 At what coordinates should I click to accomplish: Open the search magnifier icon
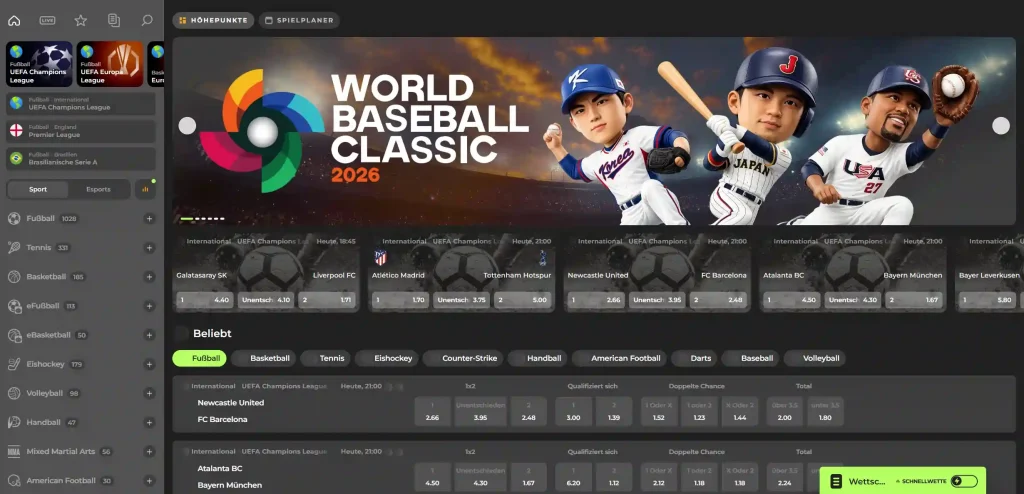point(147,20)
